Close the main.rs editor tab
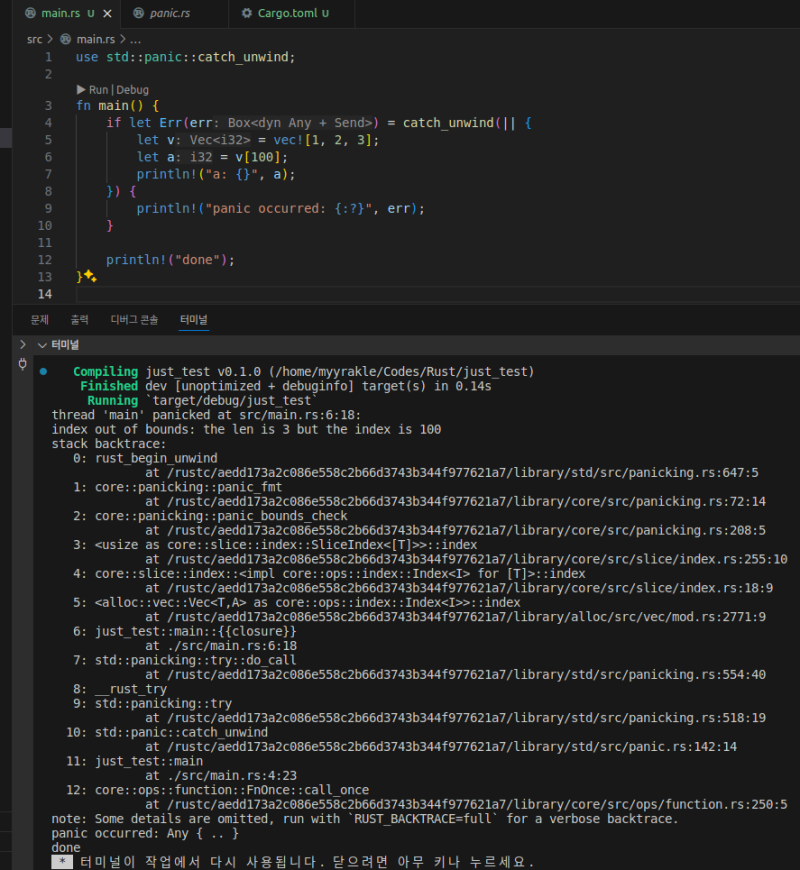The width and height of the screenshot is (800, 870). pos(107,14)
